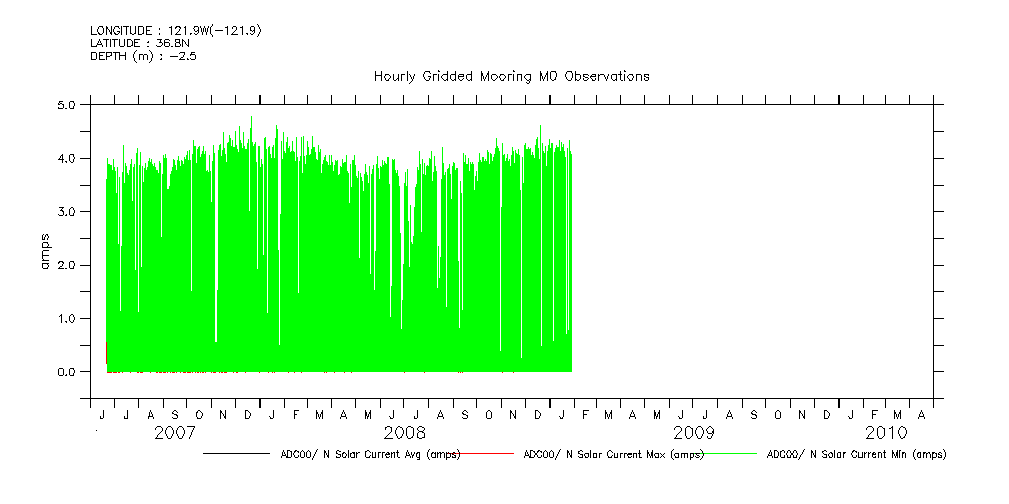The image size is (1009, 504).
Task: Click the 3.0 y-axis tick label
Action: (x=67, y=212)
